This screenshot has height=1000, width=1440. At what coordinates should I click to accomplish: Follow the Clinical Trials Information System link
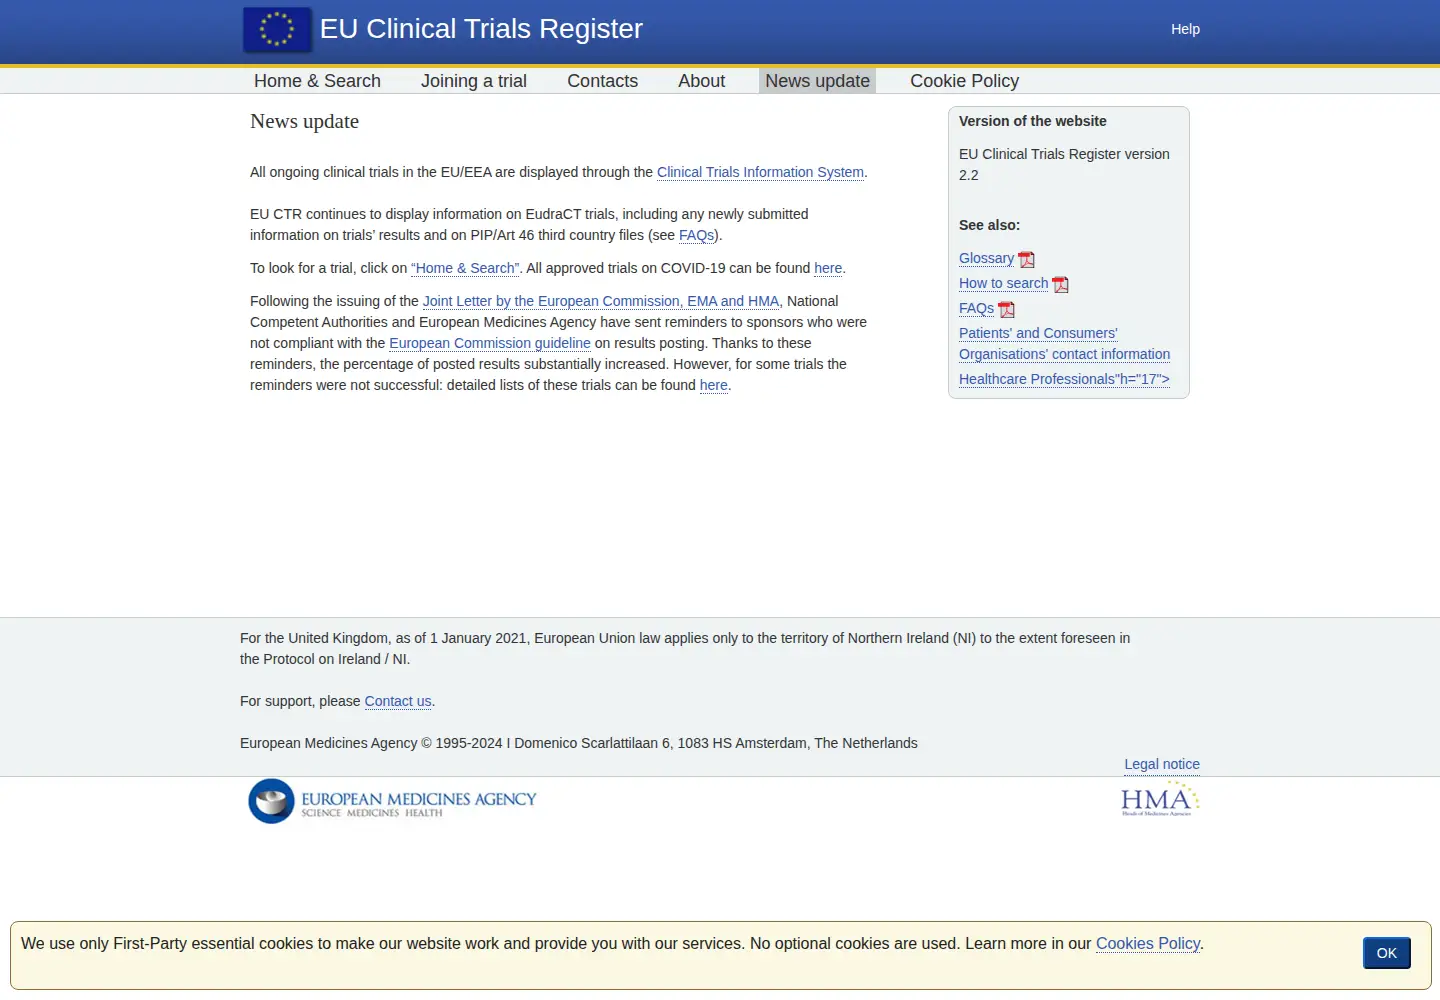click(760, 172)
